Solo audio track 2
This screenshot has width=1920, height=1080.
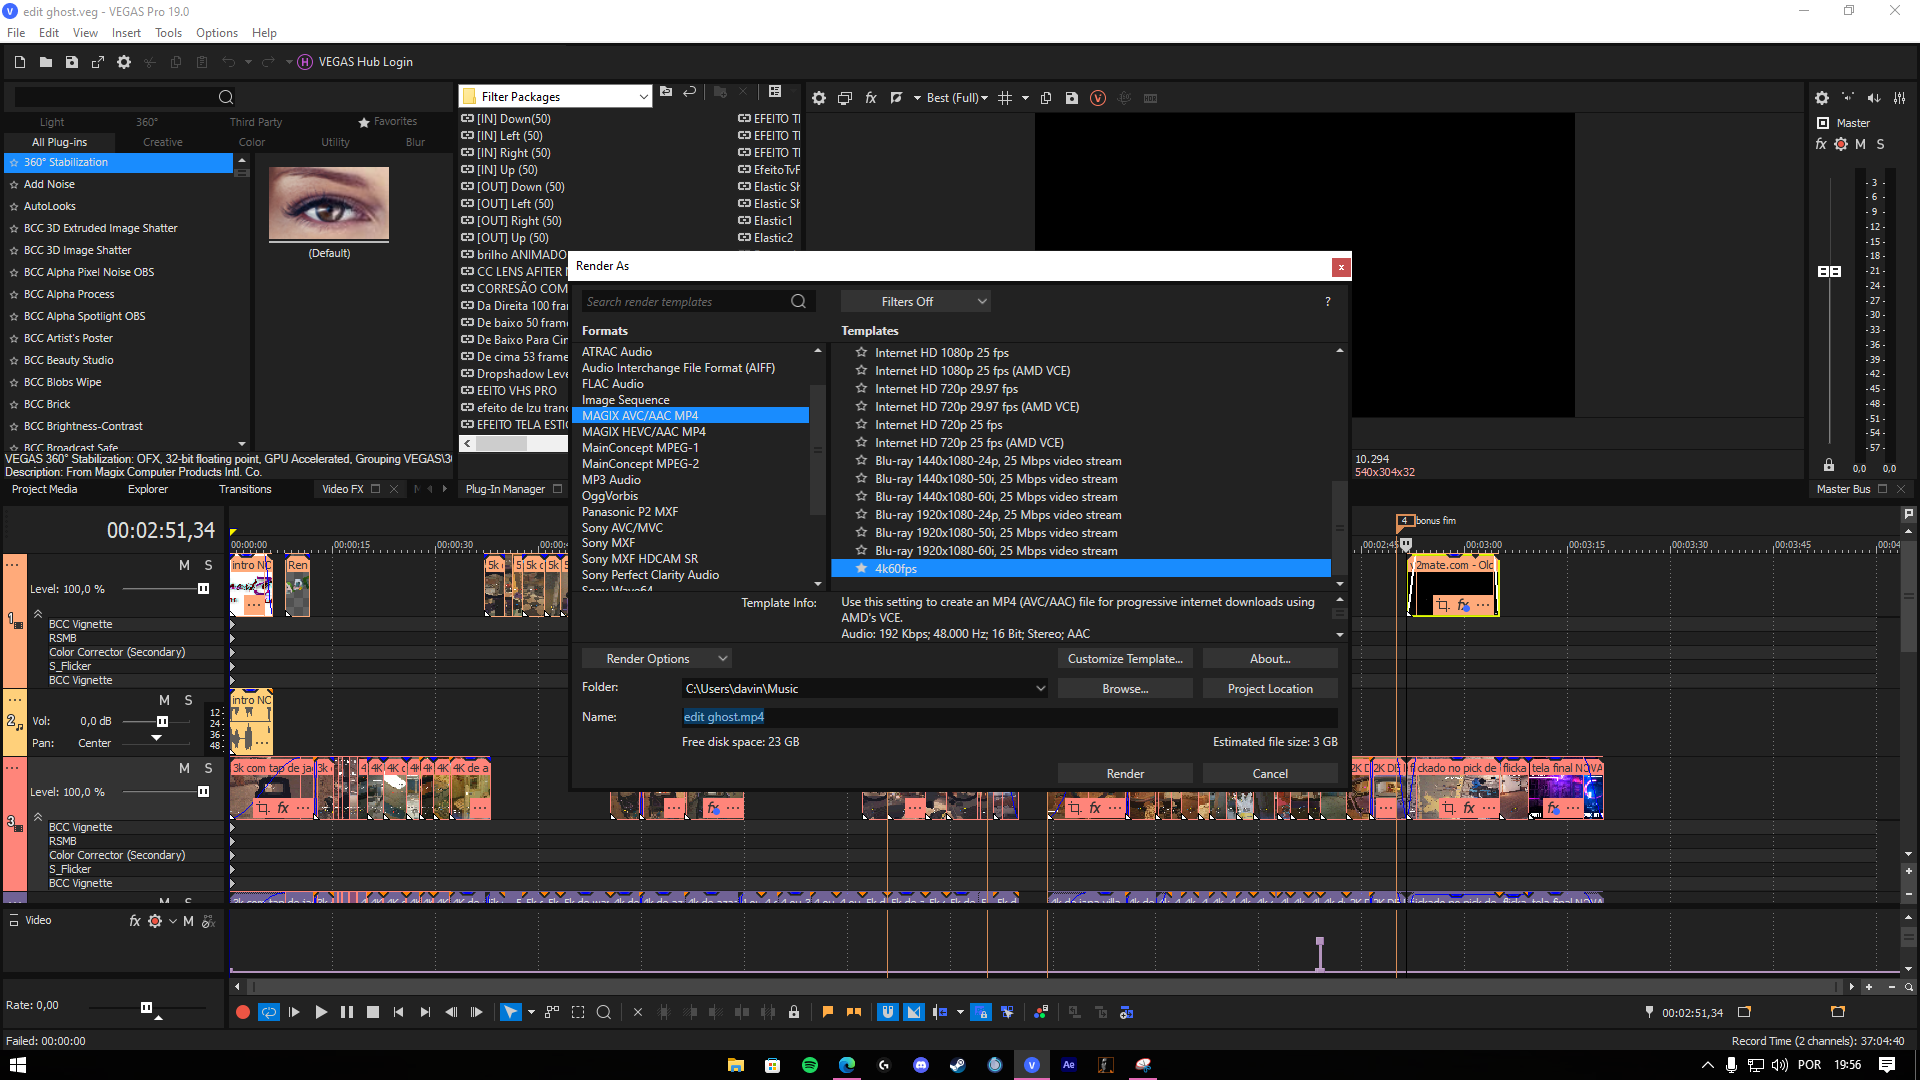(188, 700)
